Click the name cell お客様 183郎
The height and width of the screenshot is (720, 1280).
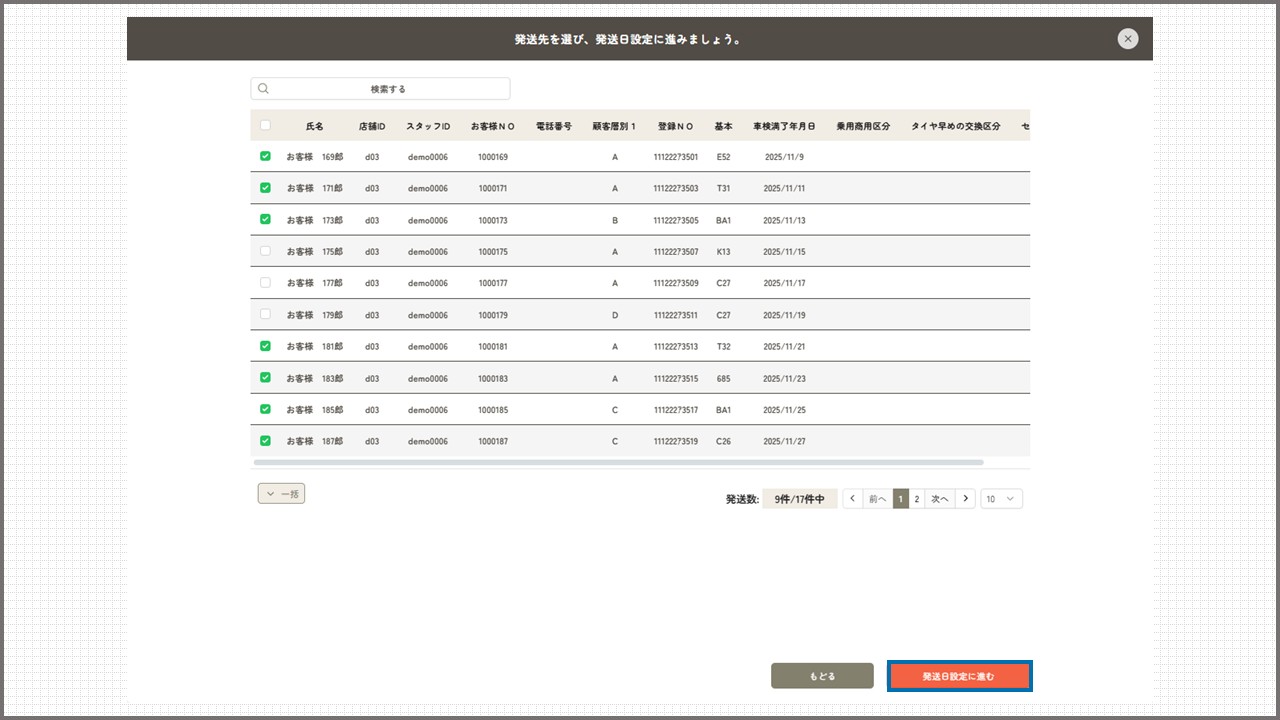[x=315, y=378]
